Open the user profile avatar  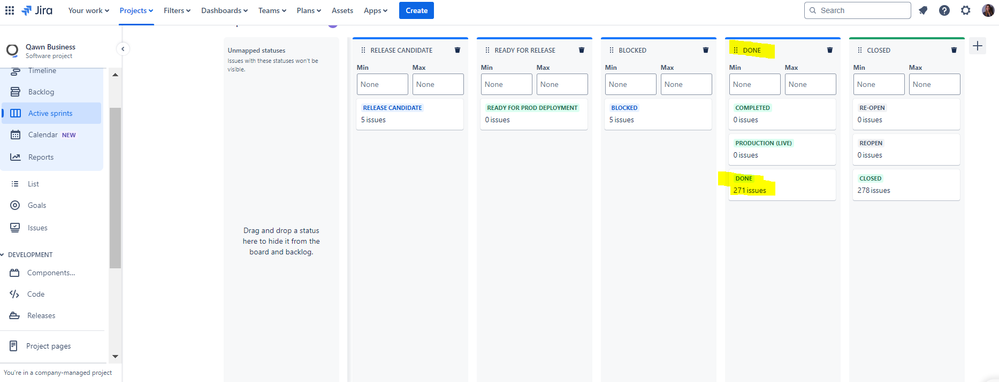coord(988,10)
